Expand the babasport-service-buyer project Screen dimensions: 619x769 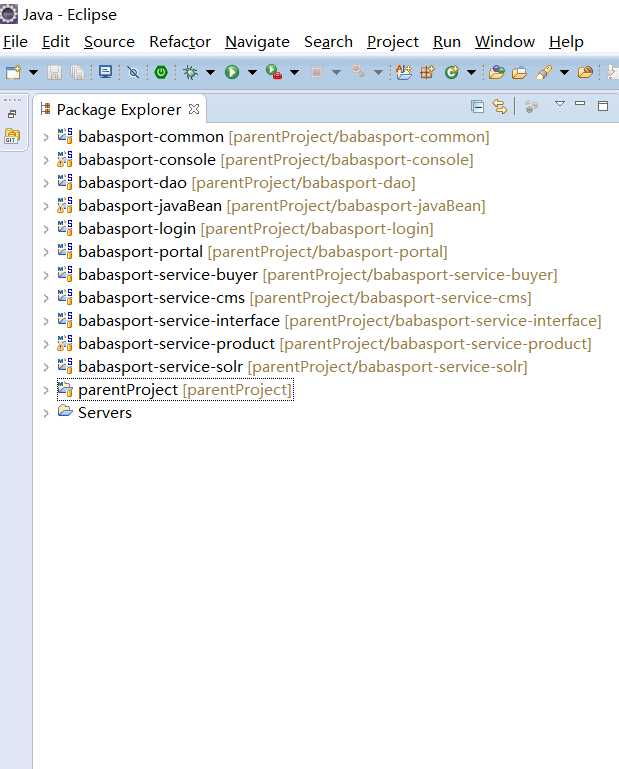pyautogui.click(x=46, y=275)
